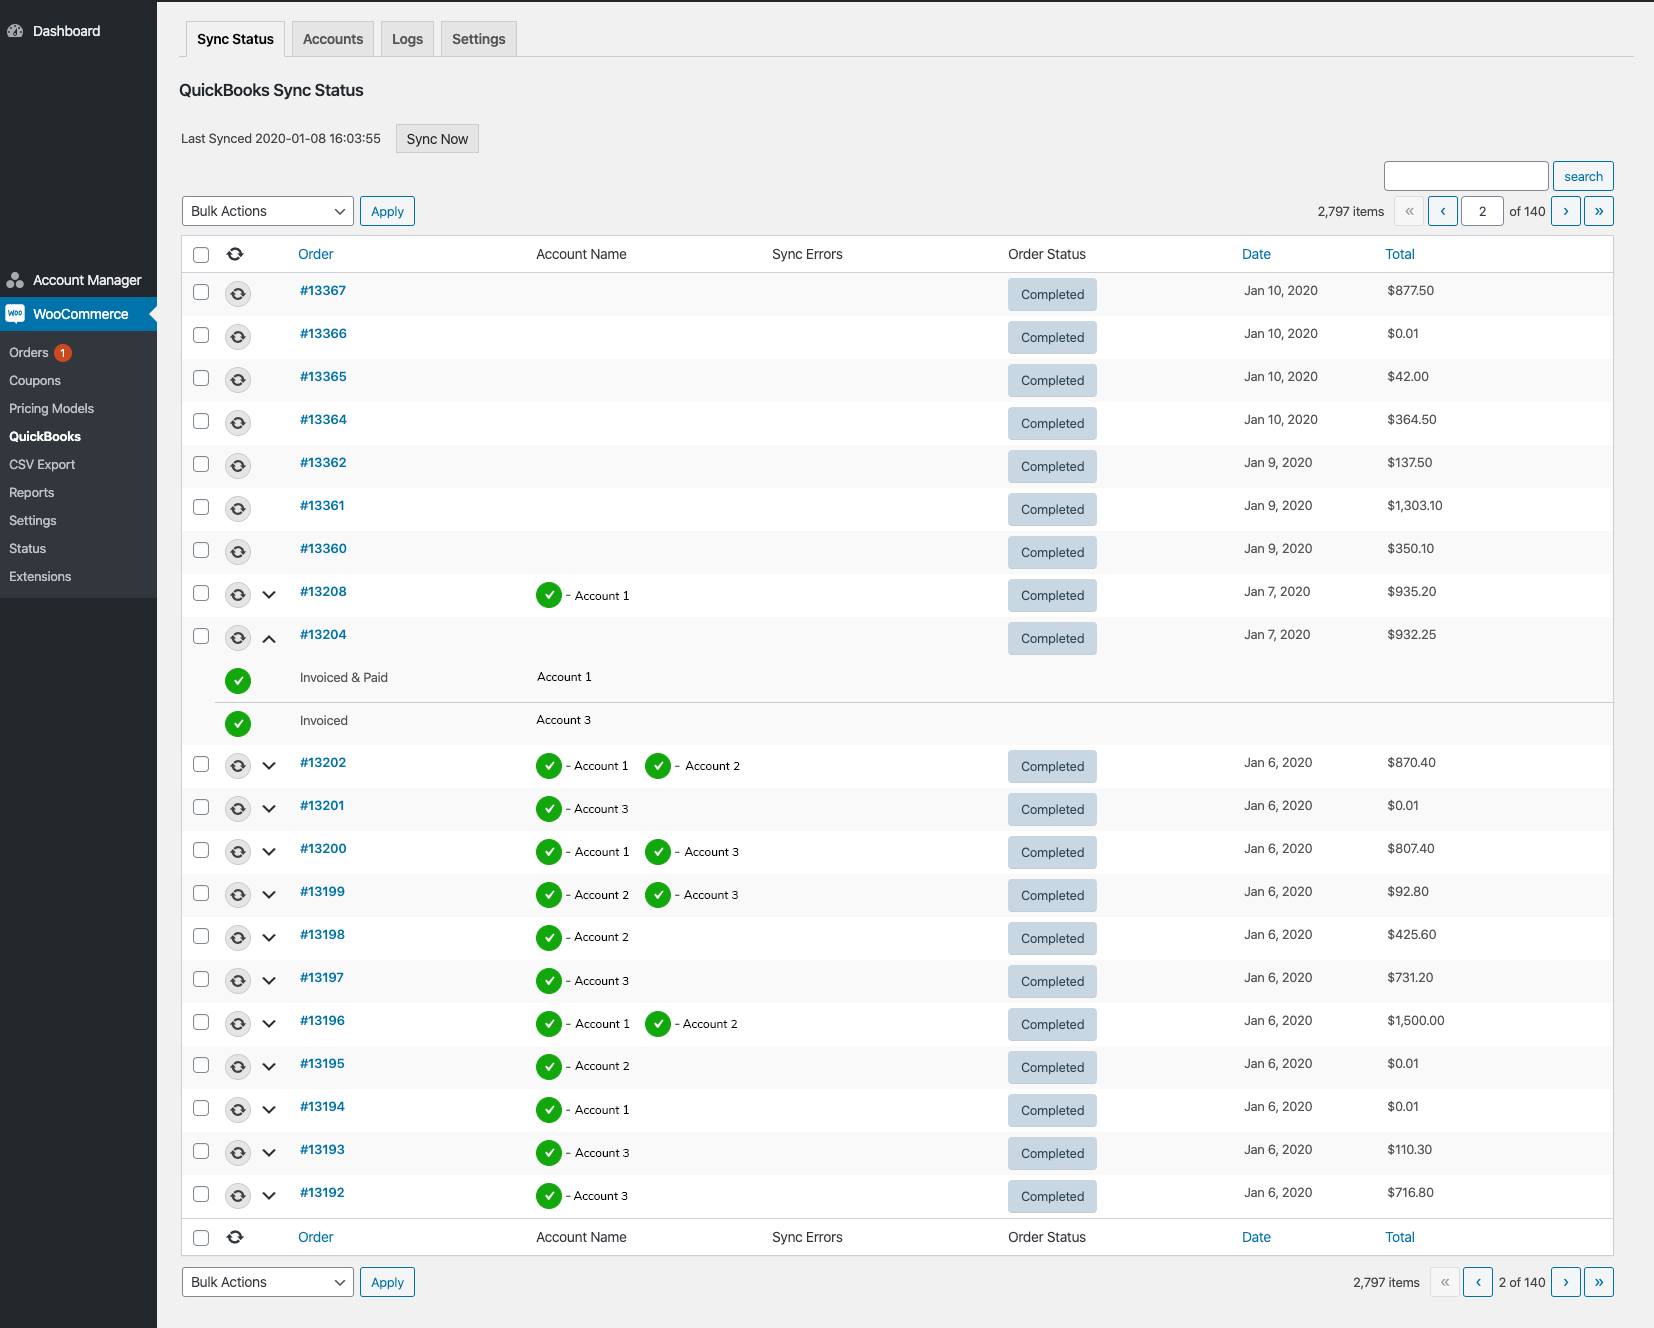This screenshot has width=1654, height=1328.
Task: Click the sync column header icon at top
Action: (x=235, y=254)
